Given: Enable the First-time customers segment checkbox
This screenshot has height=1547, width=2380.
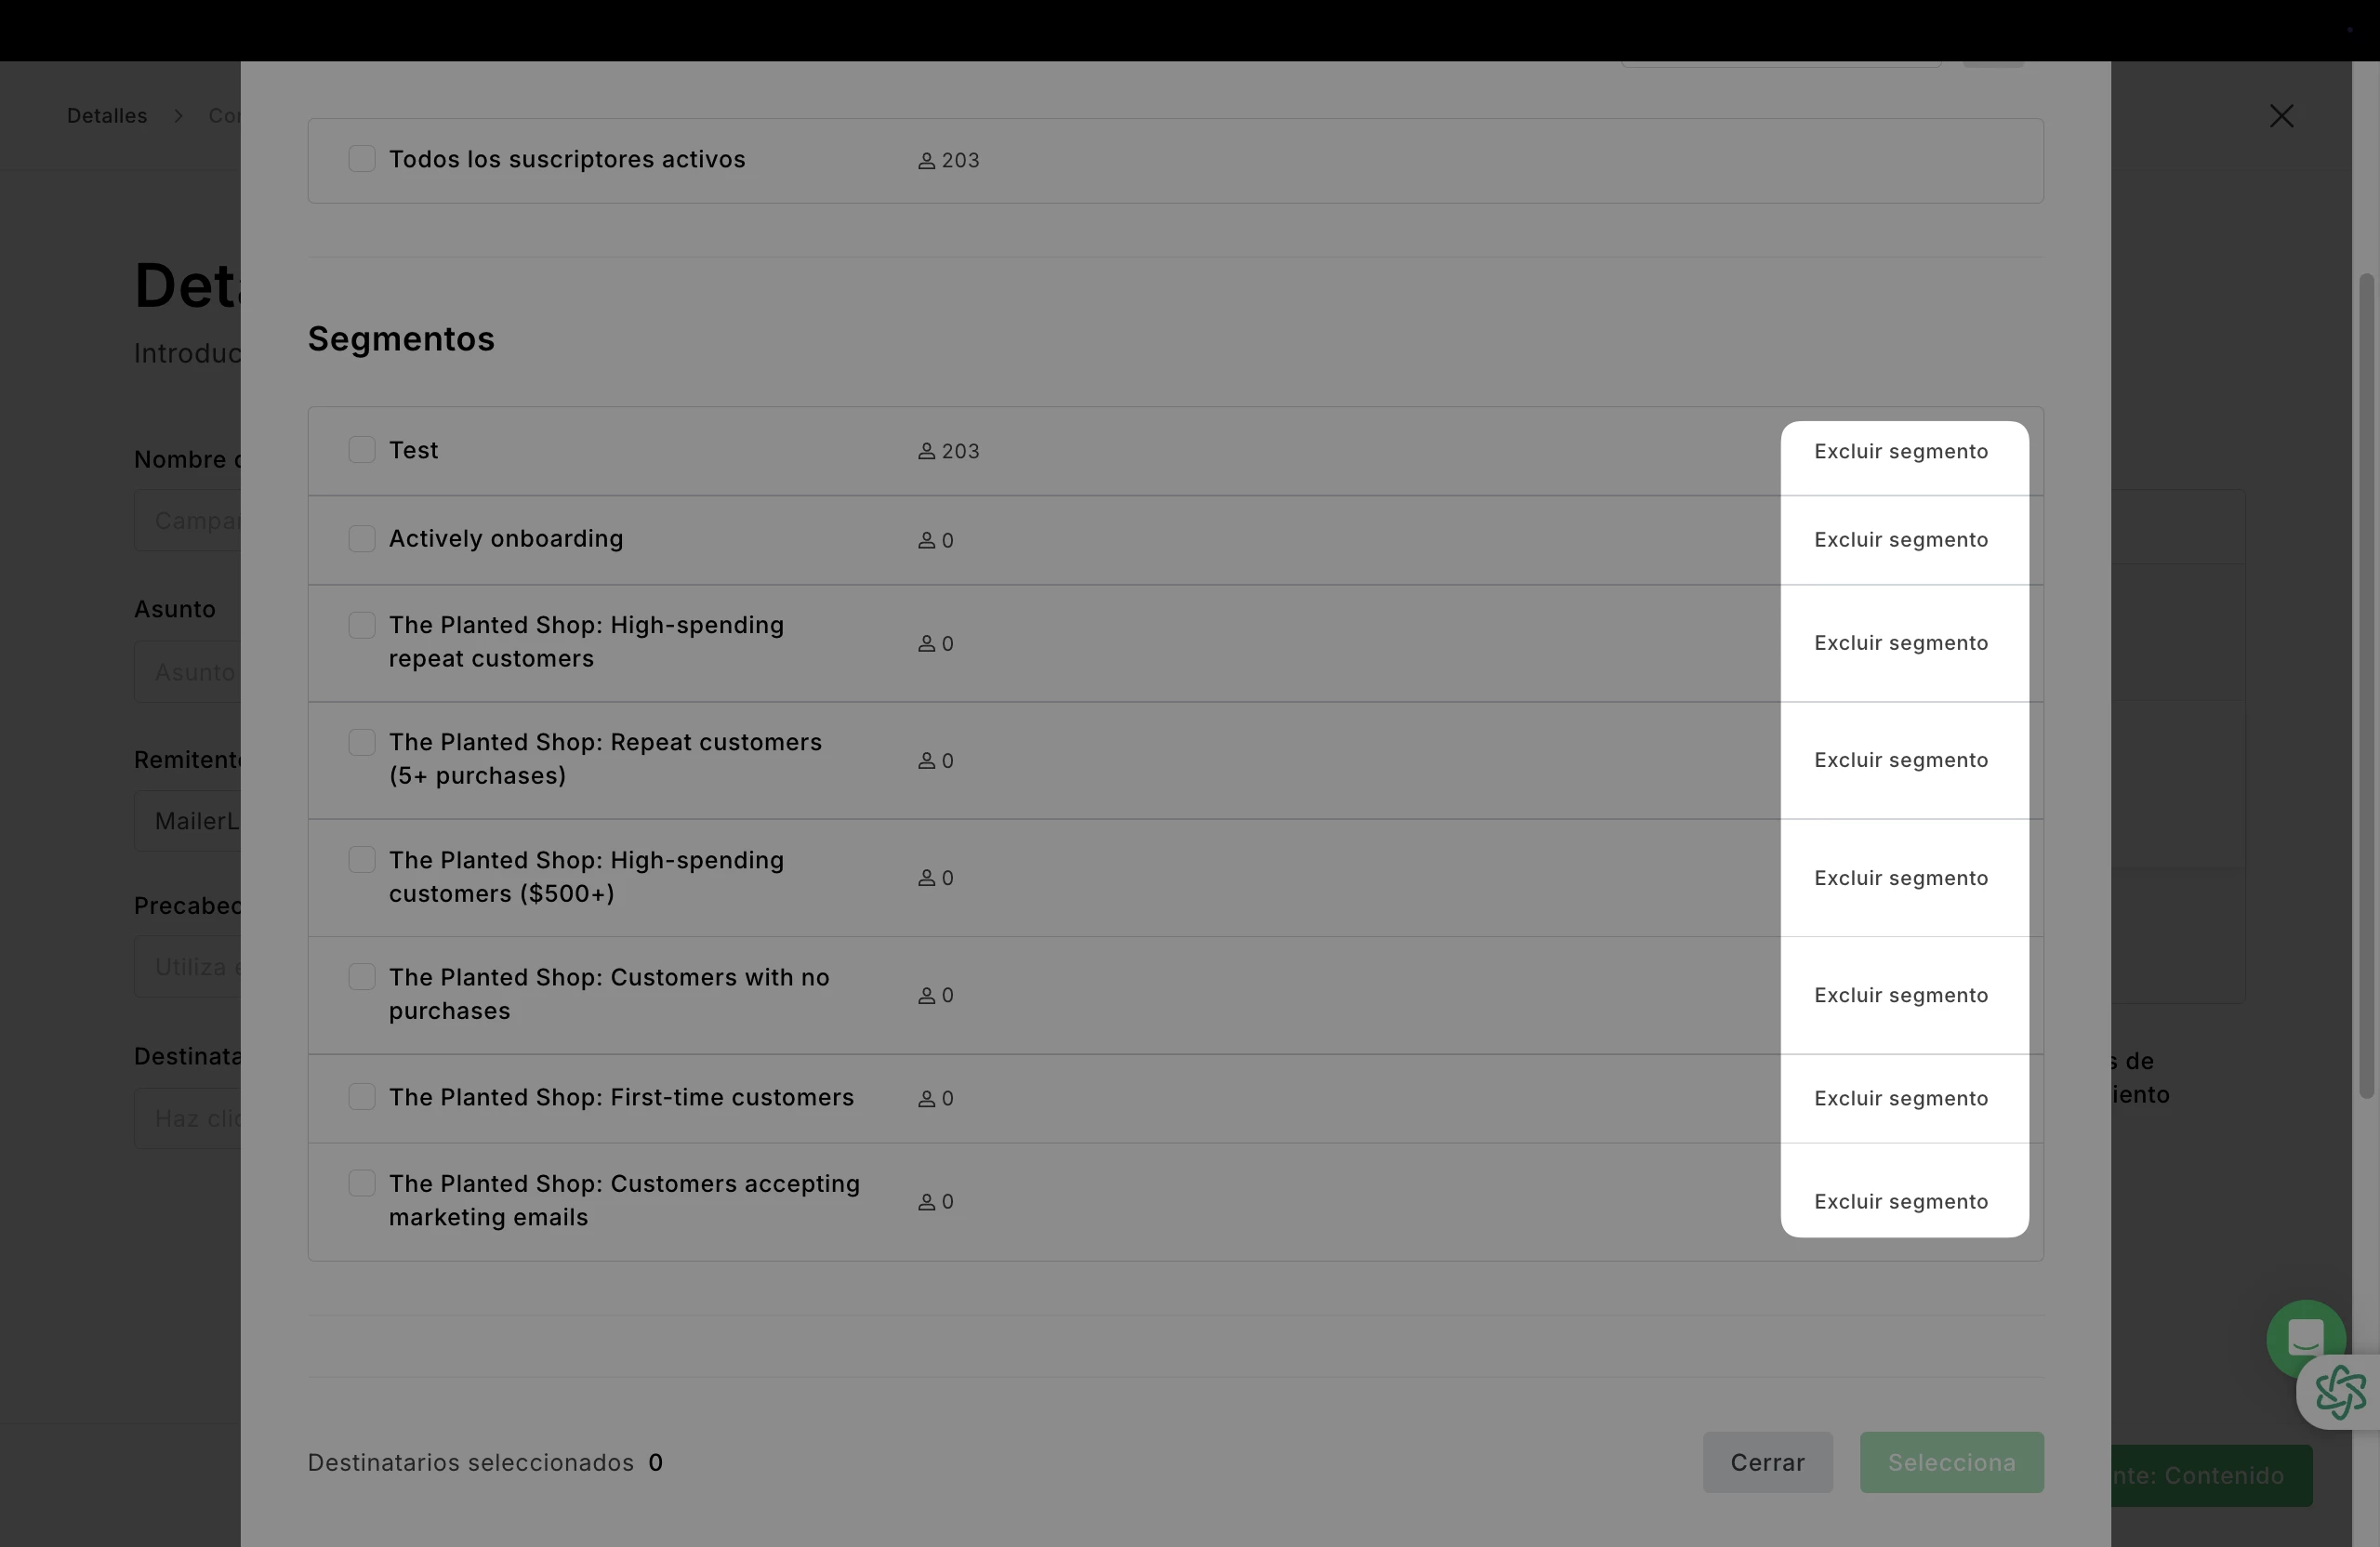Looking at the screenshot, I should 362,1097.
